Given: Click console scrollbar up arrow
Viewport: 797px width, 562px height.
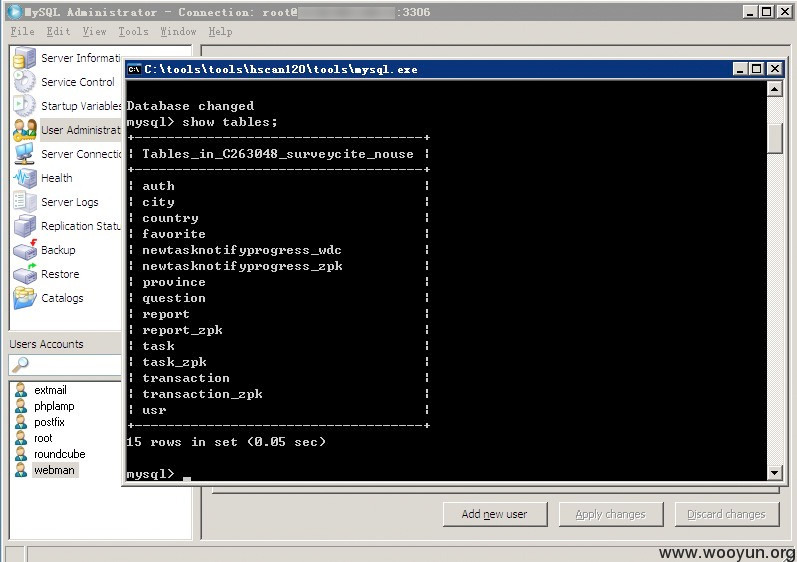Looking at the screenshot, I should pos(774,89).
